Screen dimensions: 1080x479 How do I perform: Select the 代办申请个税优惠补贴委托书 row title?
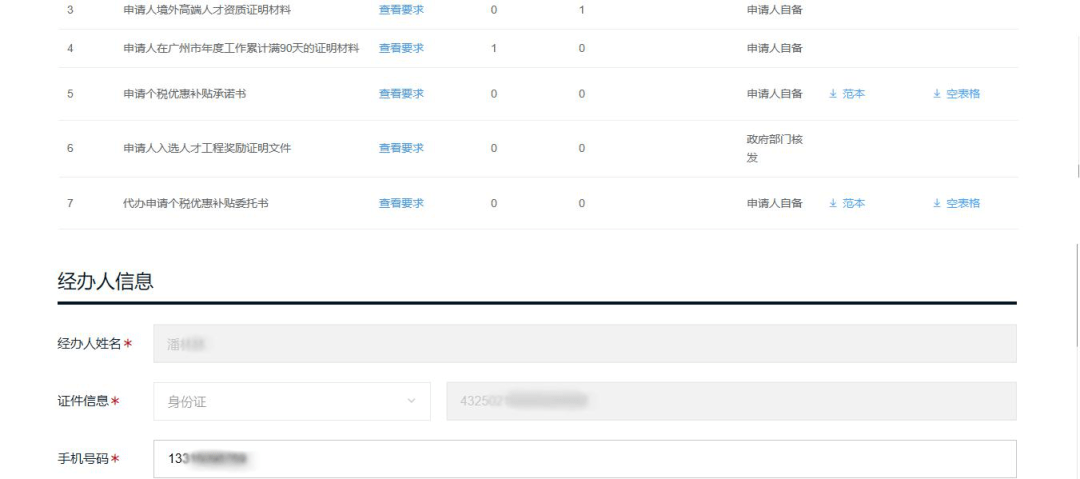click(x=195, y=203)
